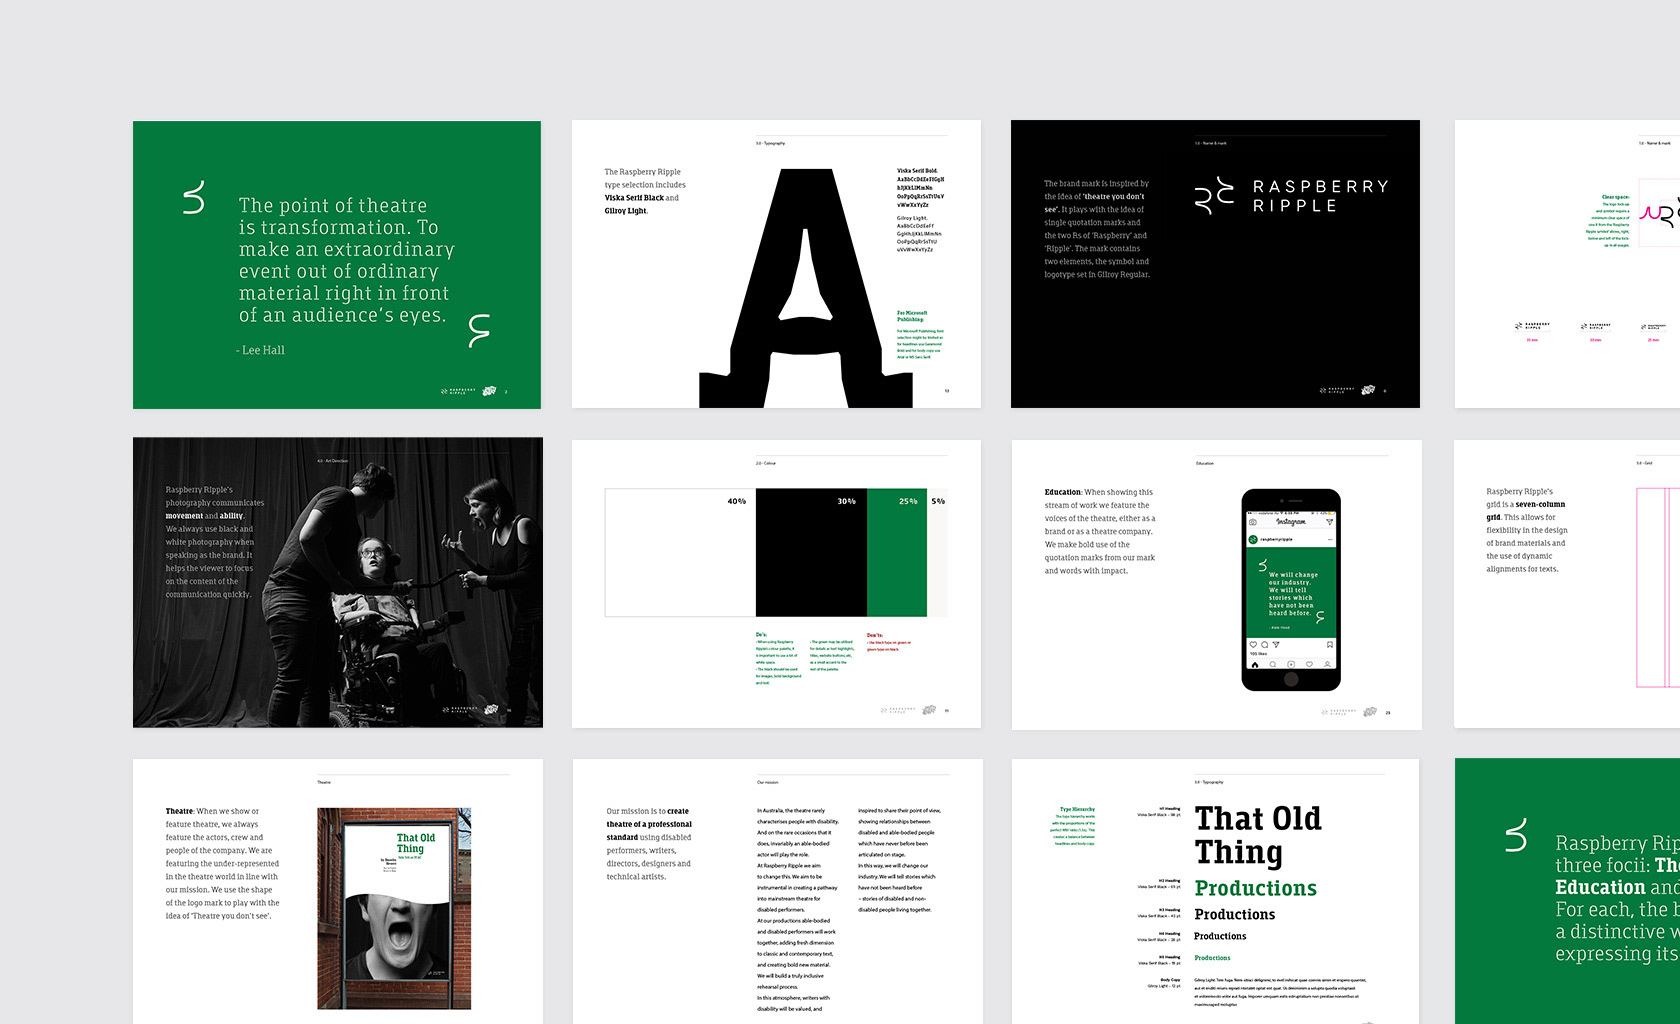This screenshot has width=1680, height=1024.
Task: Open the 'That Old Thing' type hierarchy slide
Action: point(1216,891)
